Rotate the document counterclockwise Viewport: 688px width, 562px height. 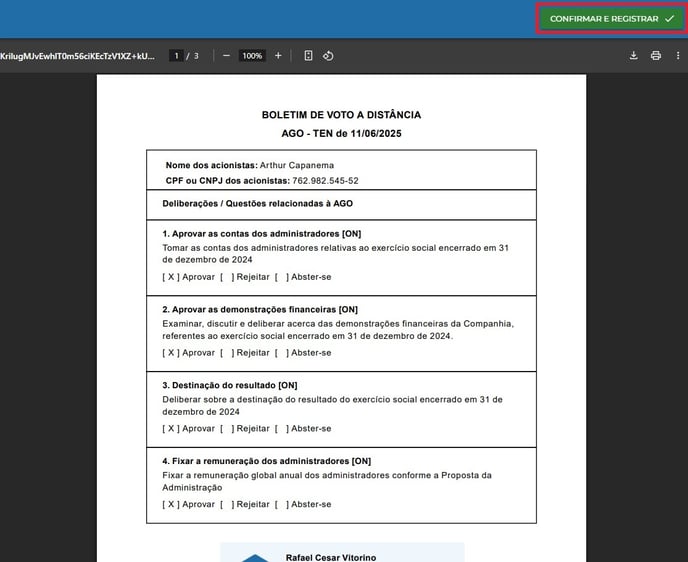pyautogui.click(x=328, y=56)
